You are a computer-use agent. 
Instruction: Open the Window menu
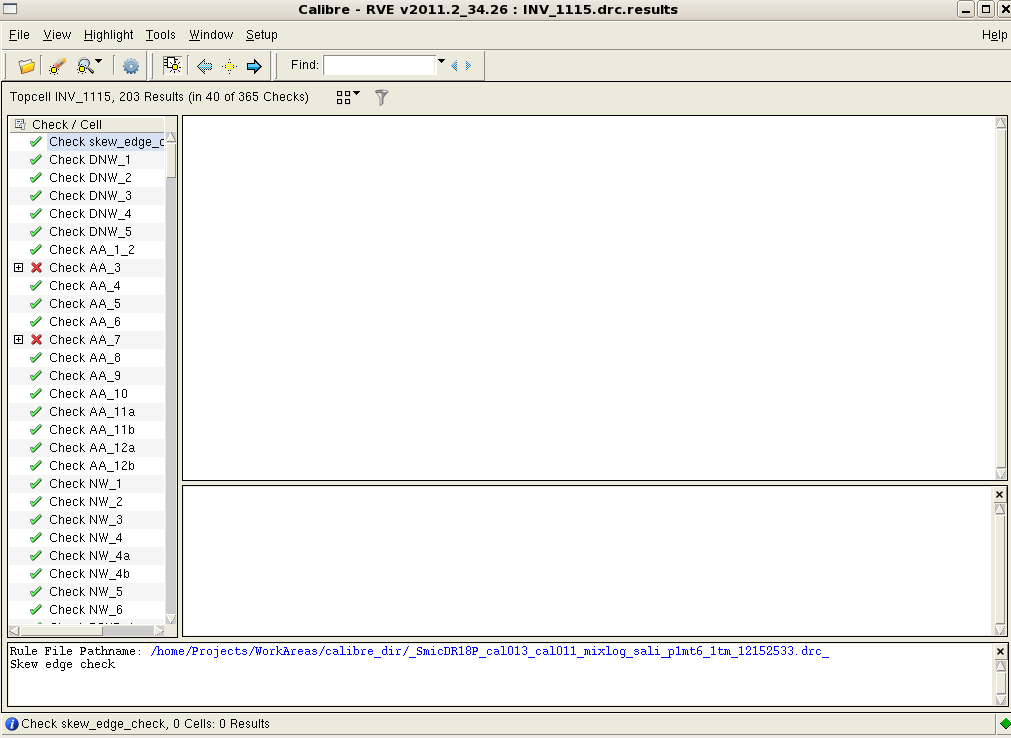point(211,35)
